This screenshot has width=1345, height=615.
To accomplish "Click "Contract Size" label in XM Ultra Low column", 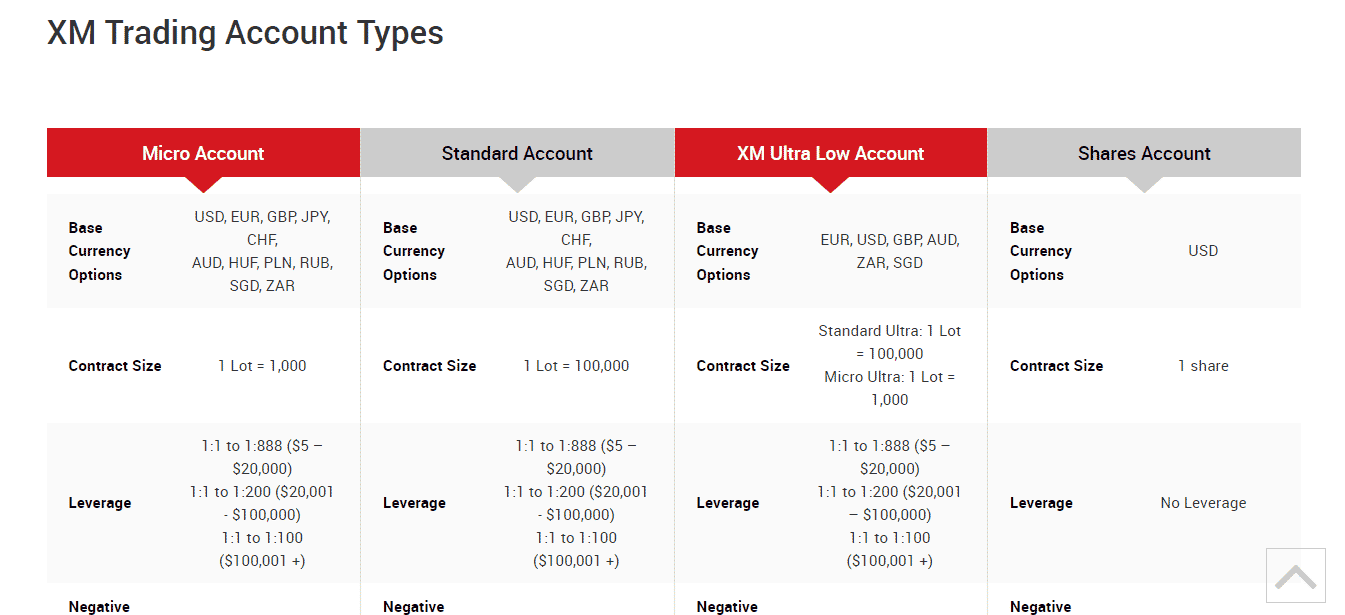I will (x=743, y=366).
